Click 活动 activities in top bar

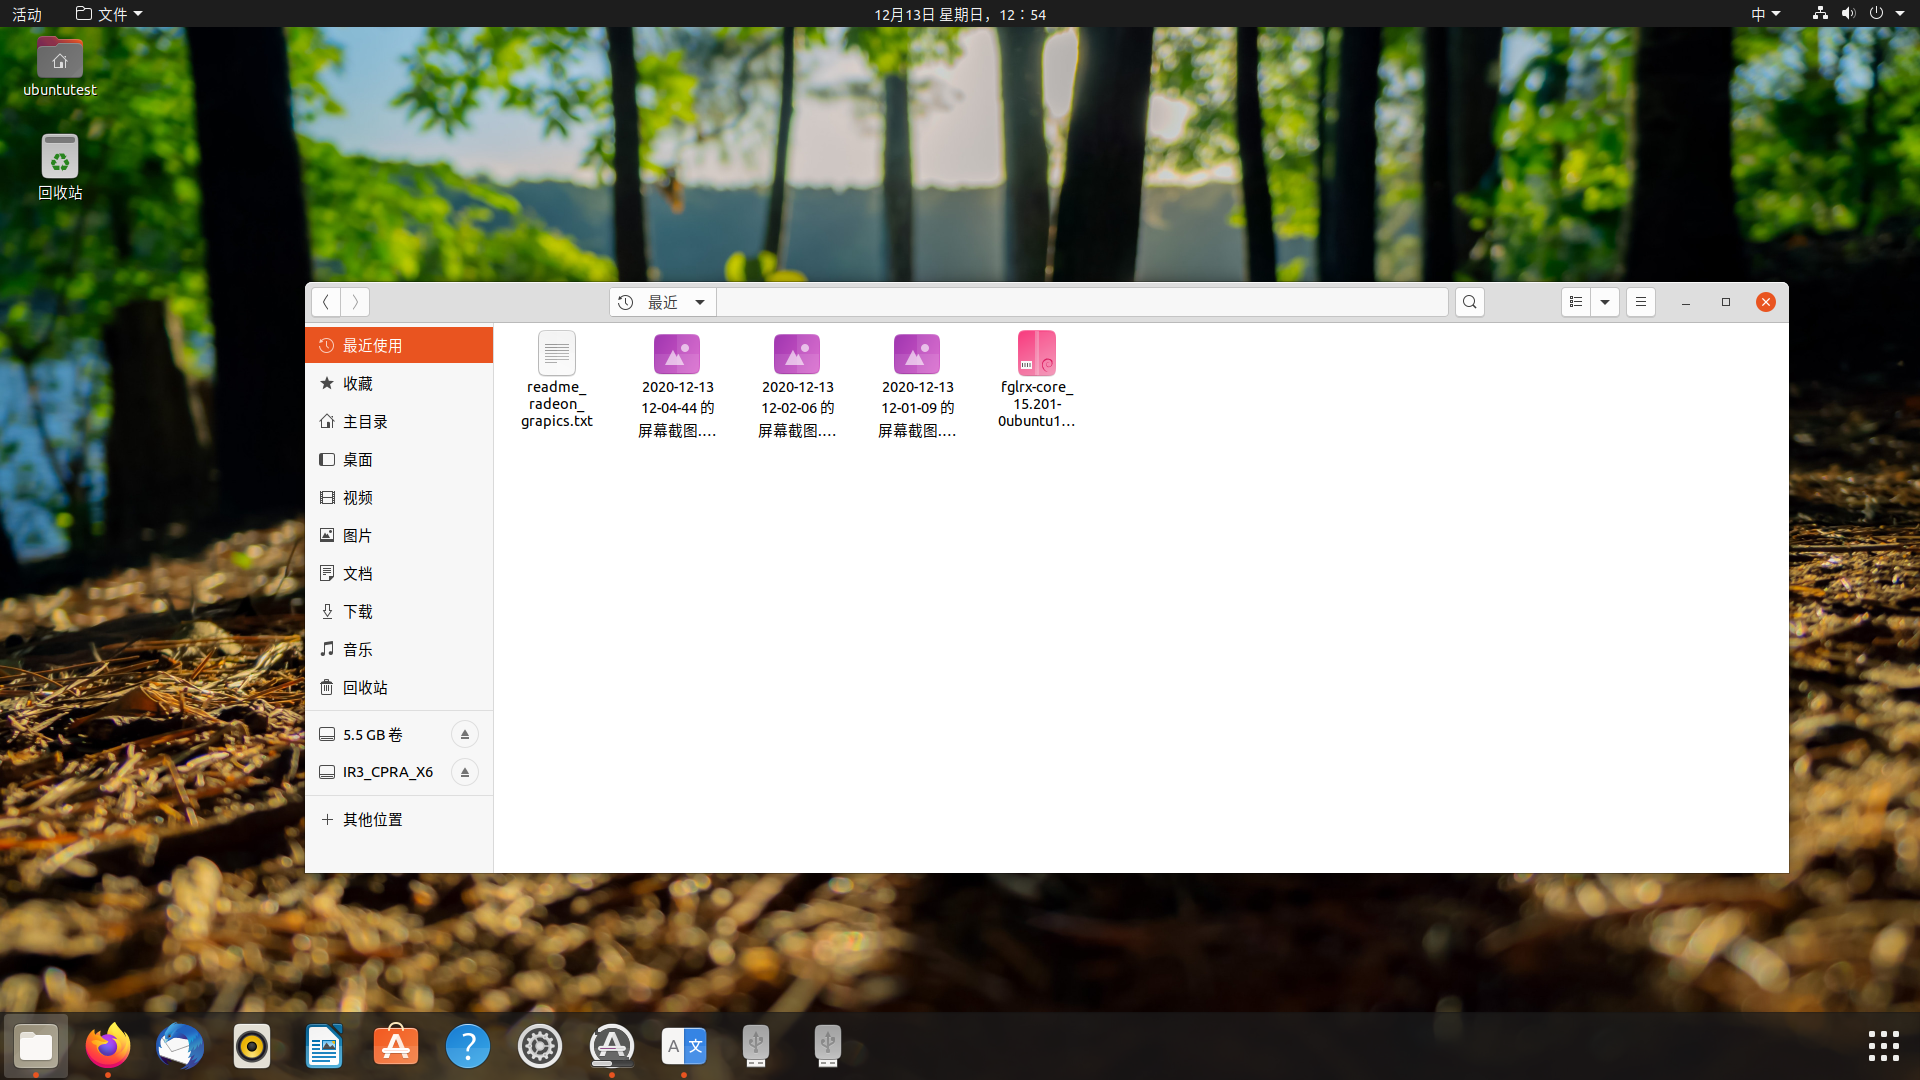[27, 14]
